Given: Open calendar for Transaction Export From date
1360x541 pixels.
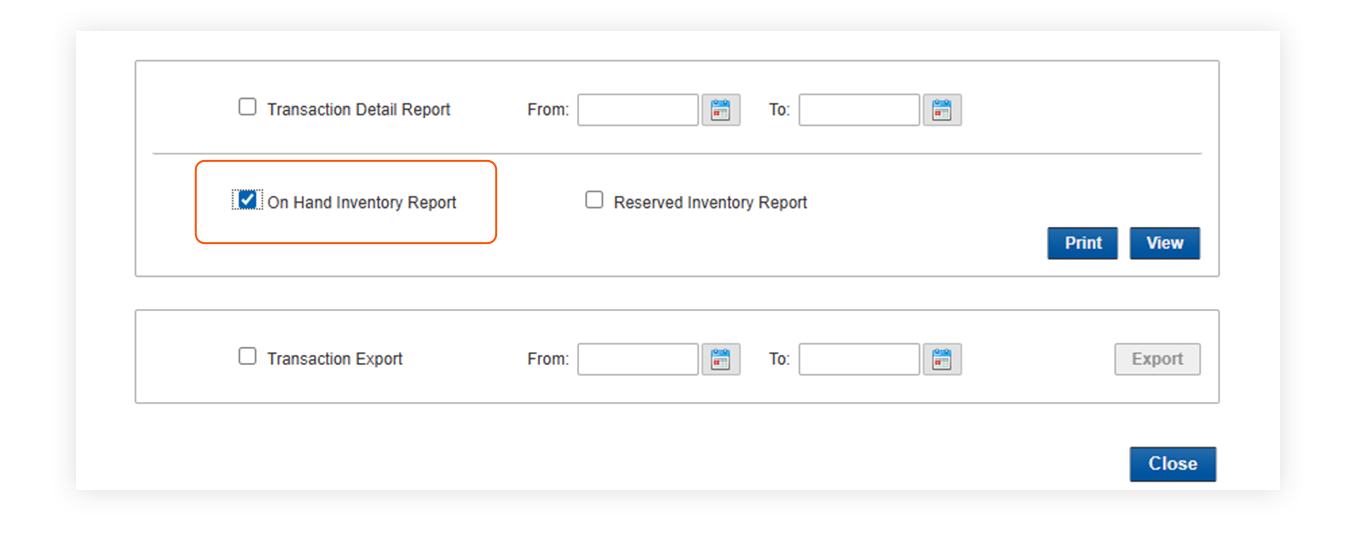Looking at the screenshot, I should 721,359.
